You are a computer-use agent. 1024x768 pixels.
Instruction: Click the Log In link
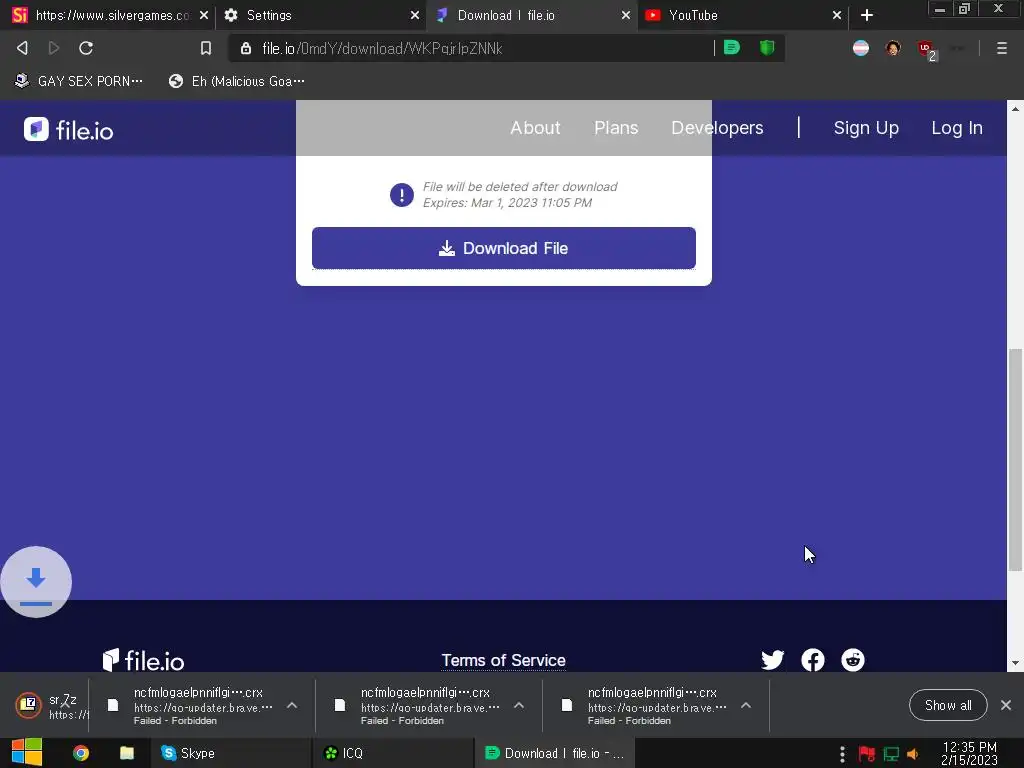957,127
